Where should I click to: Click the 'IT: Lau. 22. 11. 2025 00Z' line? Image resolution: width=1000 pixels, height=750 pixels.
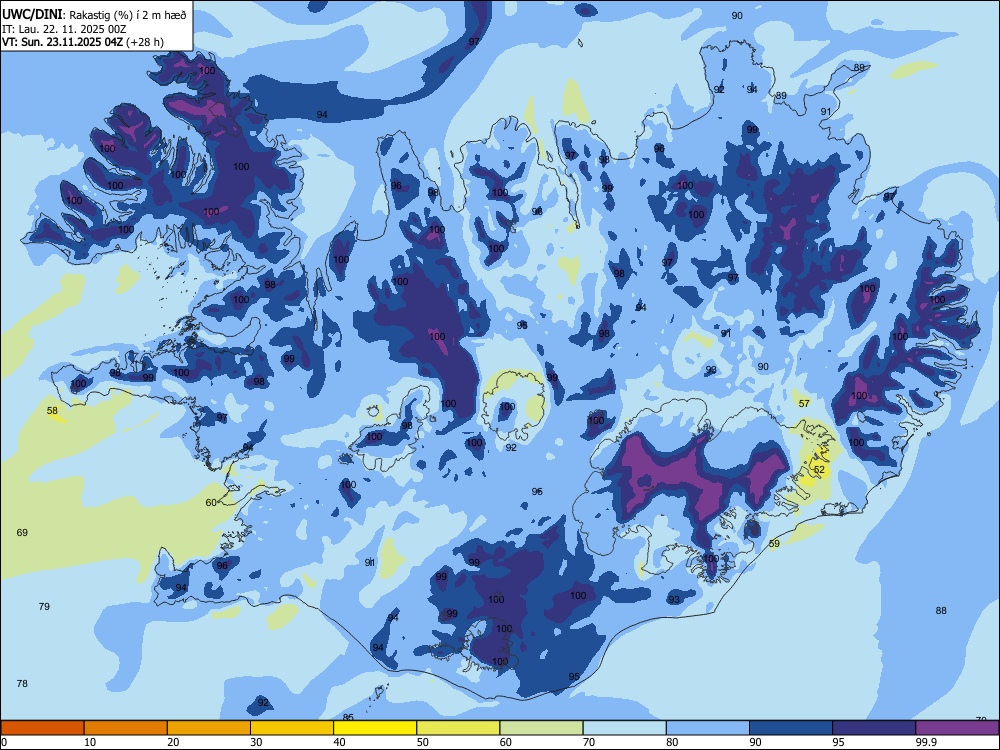tap(64, 29)
